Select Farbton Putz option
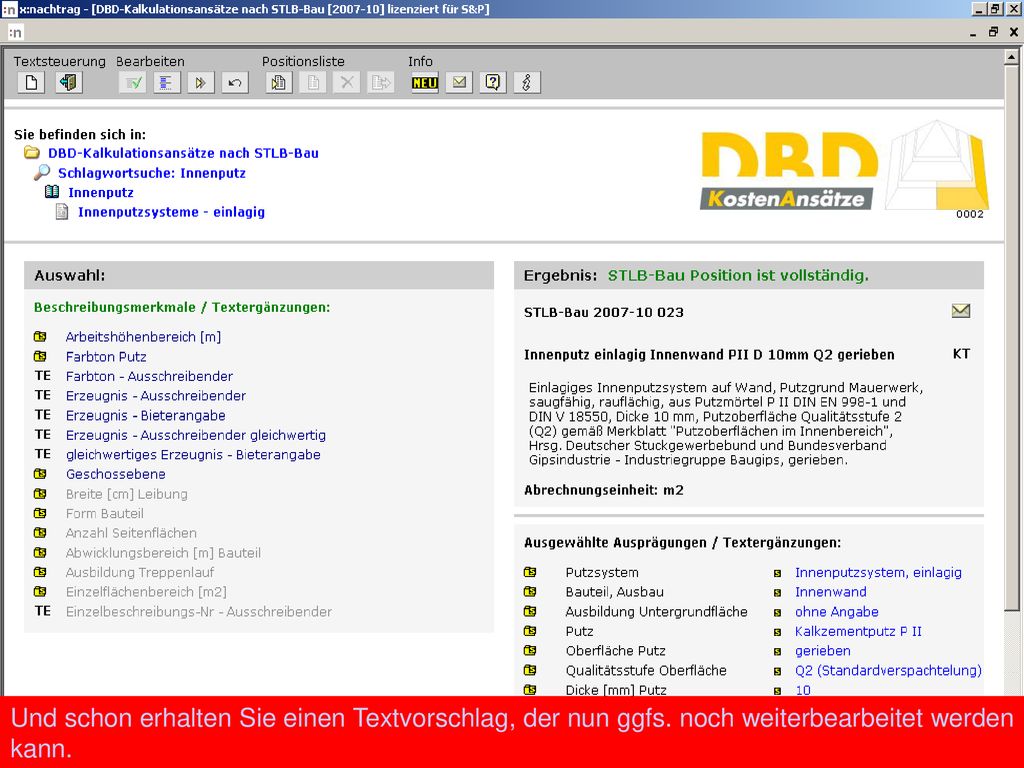Image resolution: width=1024 pixels, height=768 pixels. point(106,357)
